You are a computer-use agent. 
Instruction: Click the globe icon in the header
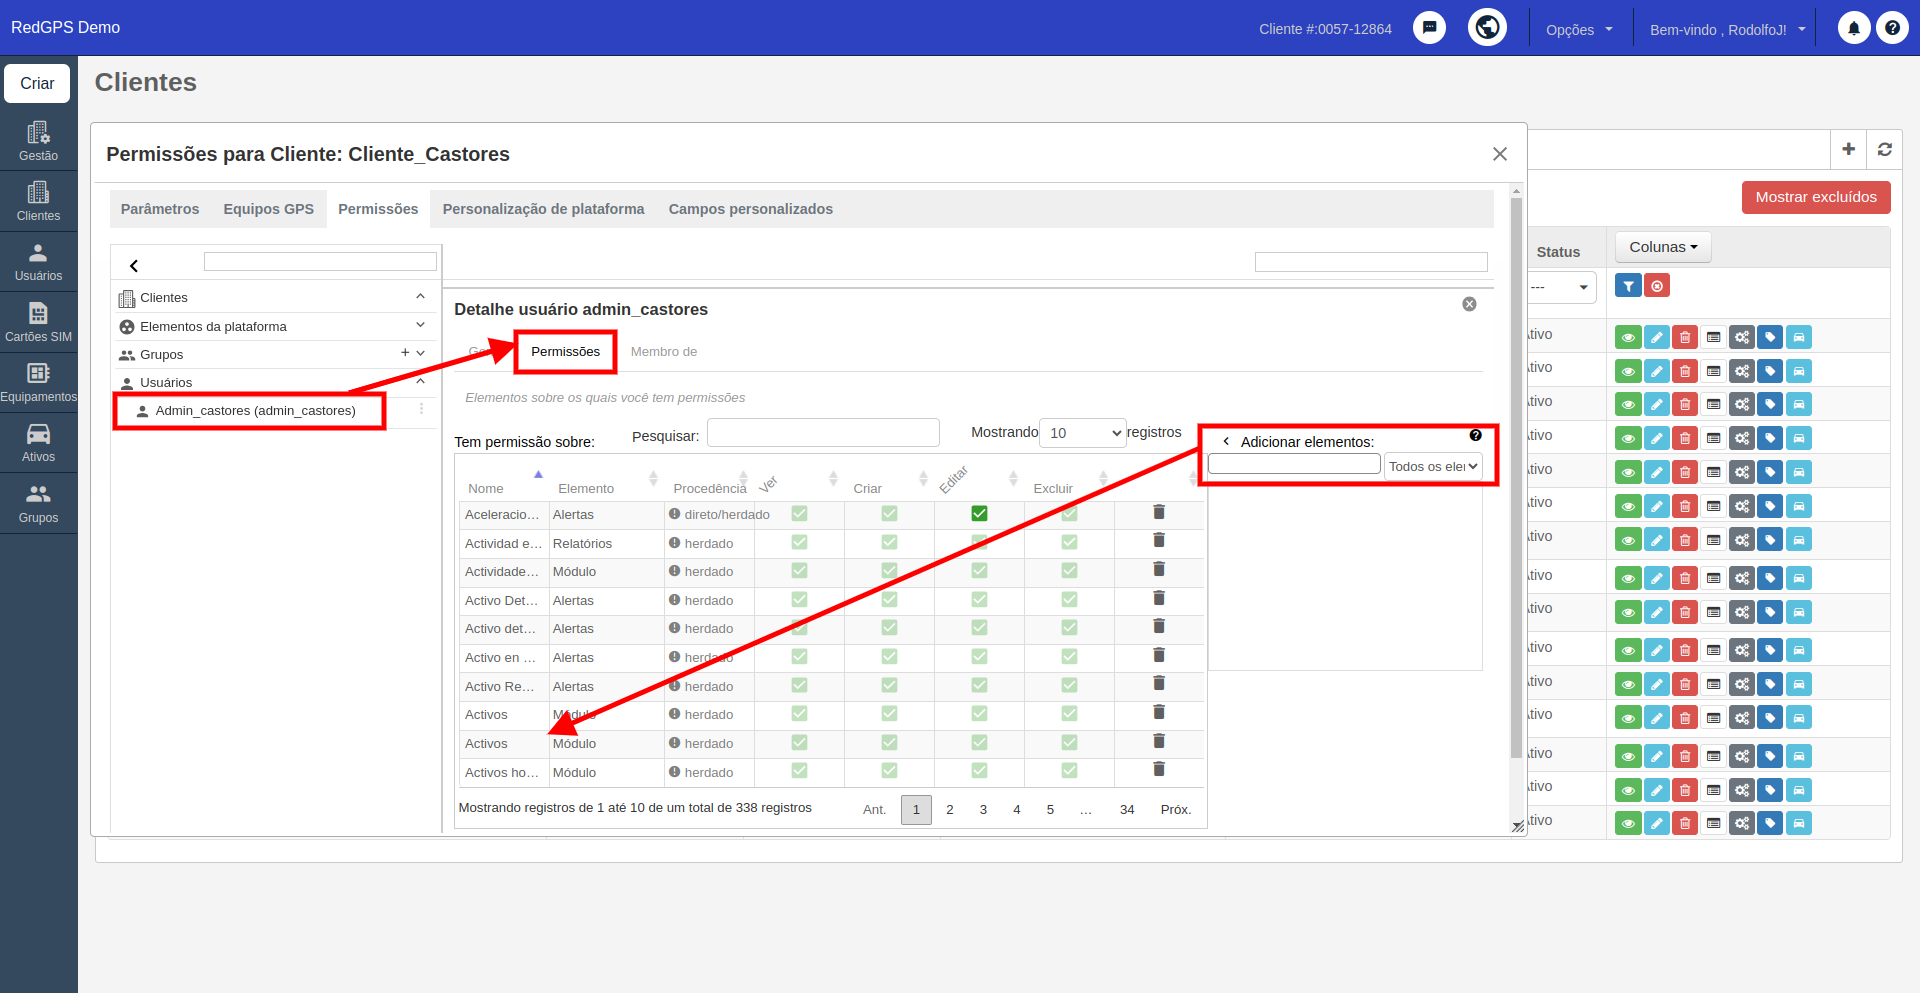1487,27
